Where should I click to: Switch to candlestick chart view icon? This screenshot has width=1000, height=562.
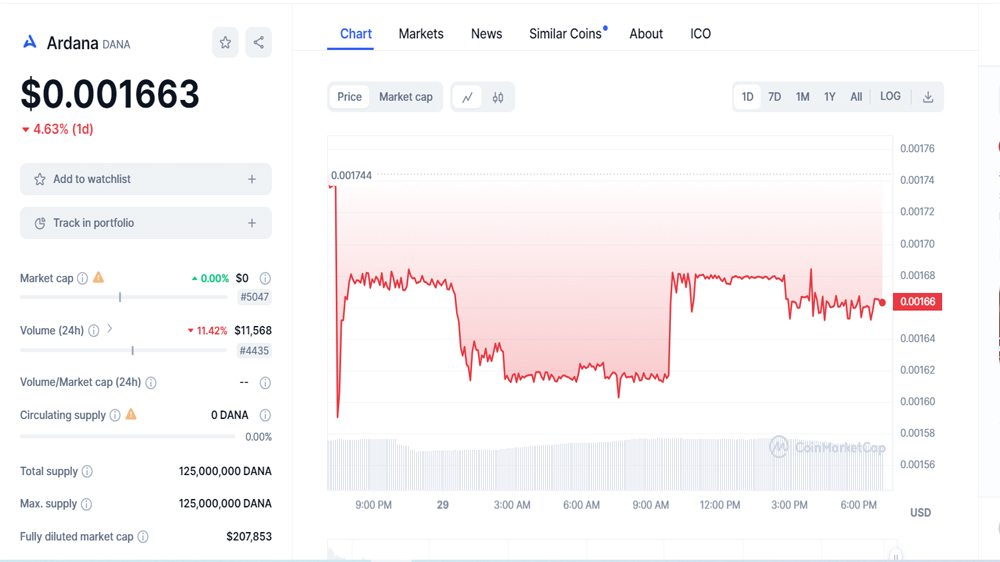pos(498,97)
